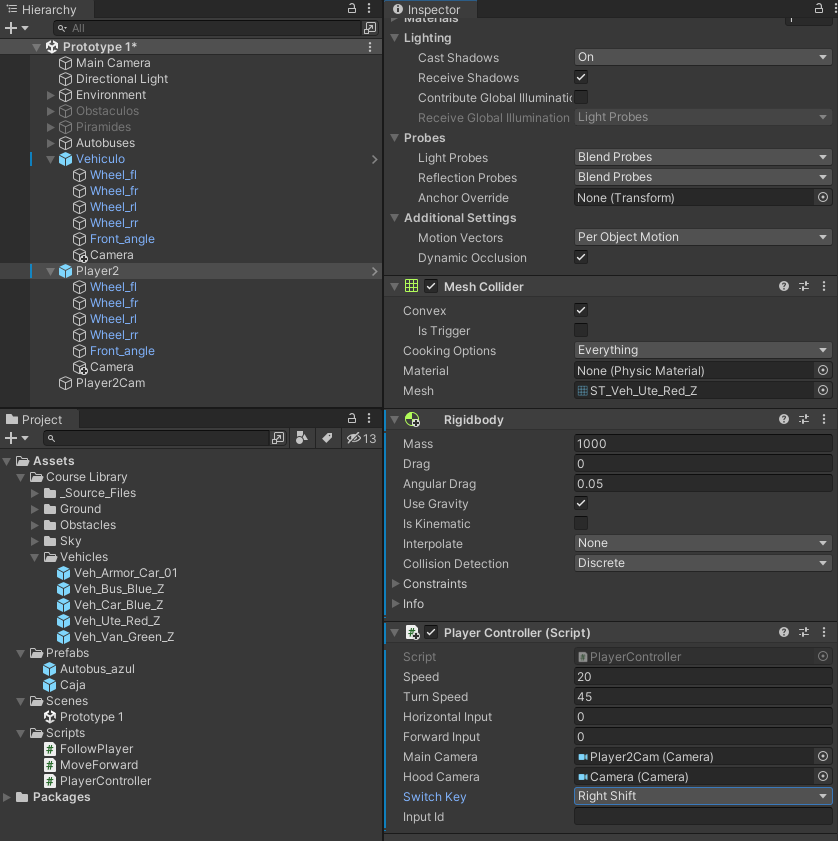
Task: Open Vehiculo prefab with its arrow
Action: click(x=374, y=159)
